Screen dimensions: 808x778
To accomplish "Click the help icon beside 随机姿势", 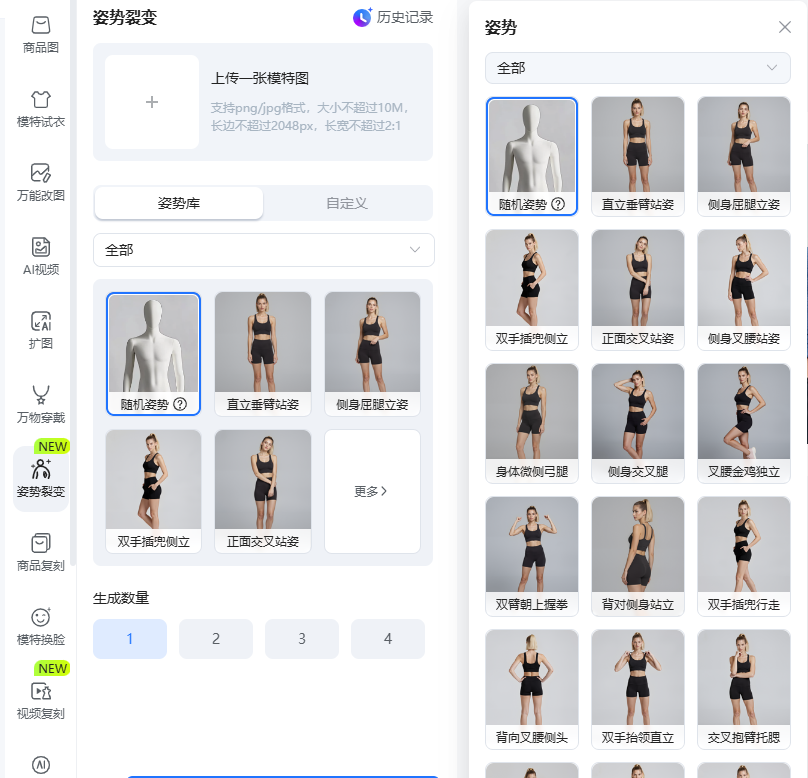I will (x=180, y=404).
